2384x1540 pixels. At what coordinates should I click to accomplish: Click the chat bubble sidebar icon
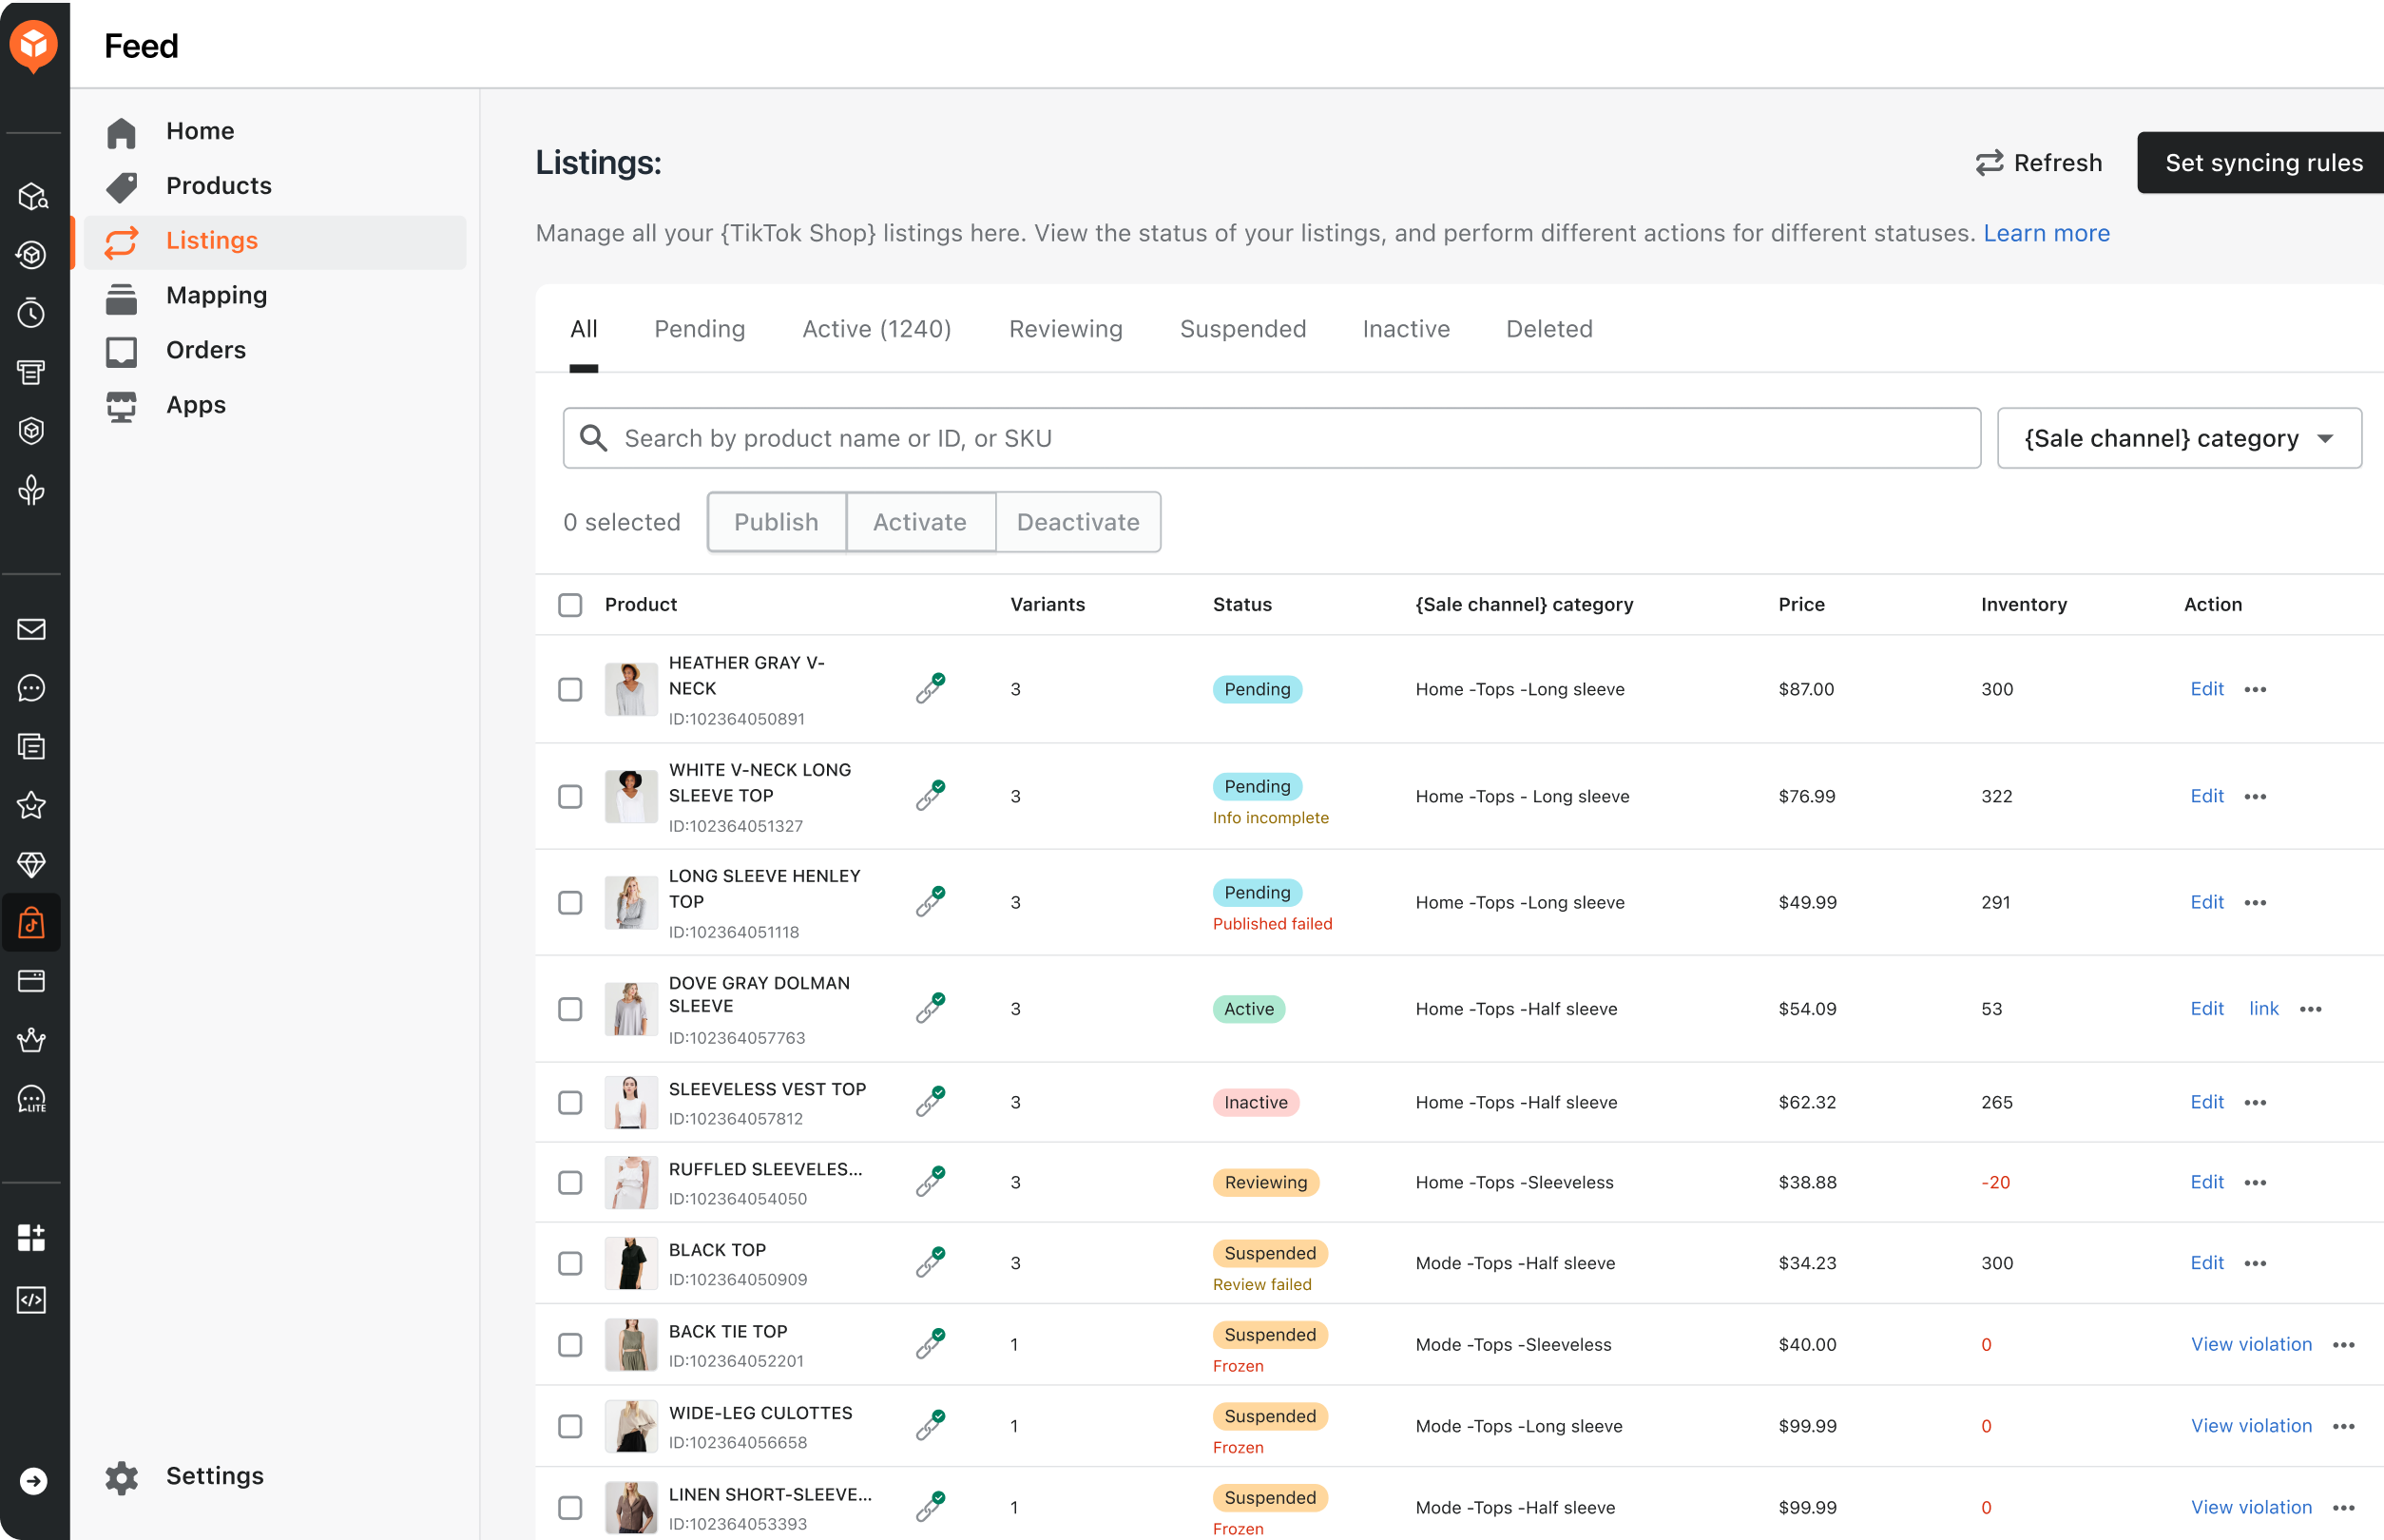coord(32,688)
